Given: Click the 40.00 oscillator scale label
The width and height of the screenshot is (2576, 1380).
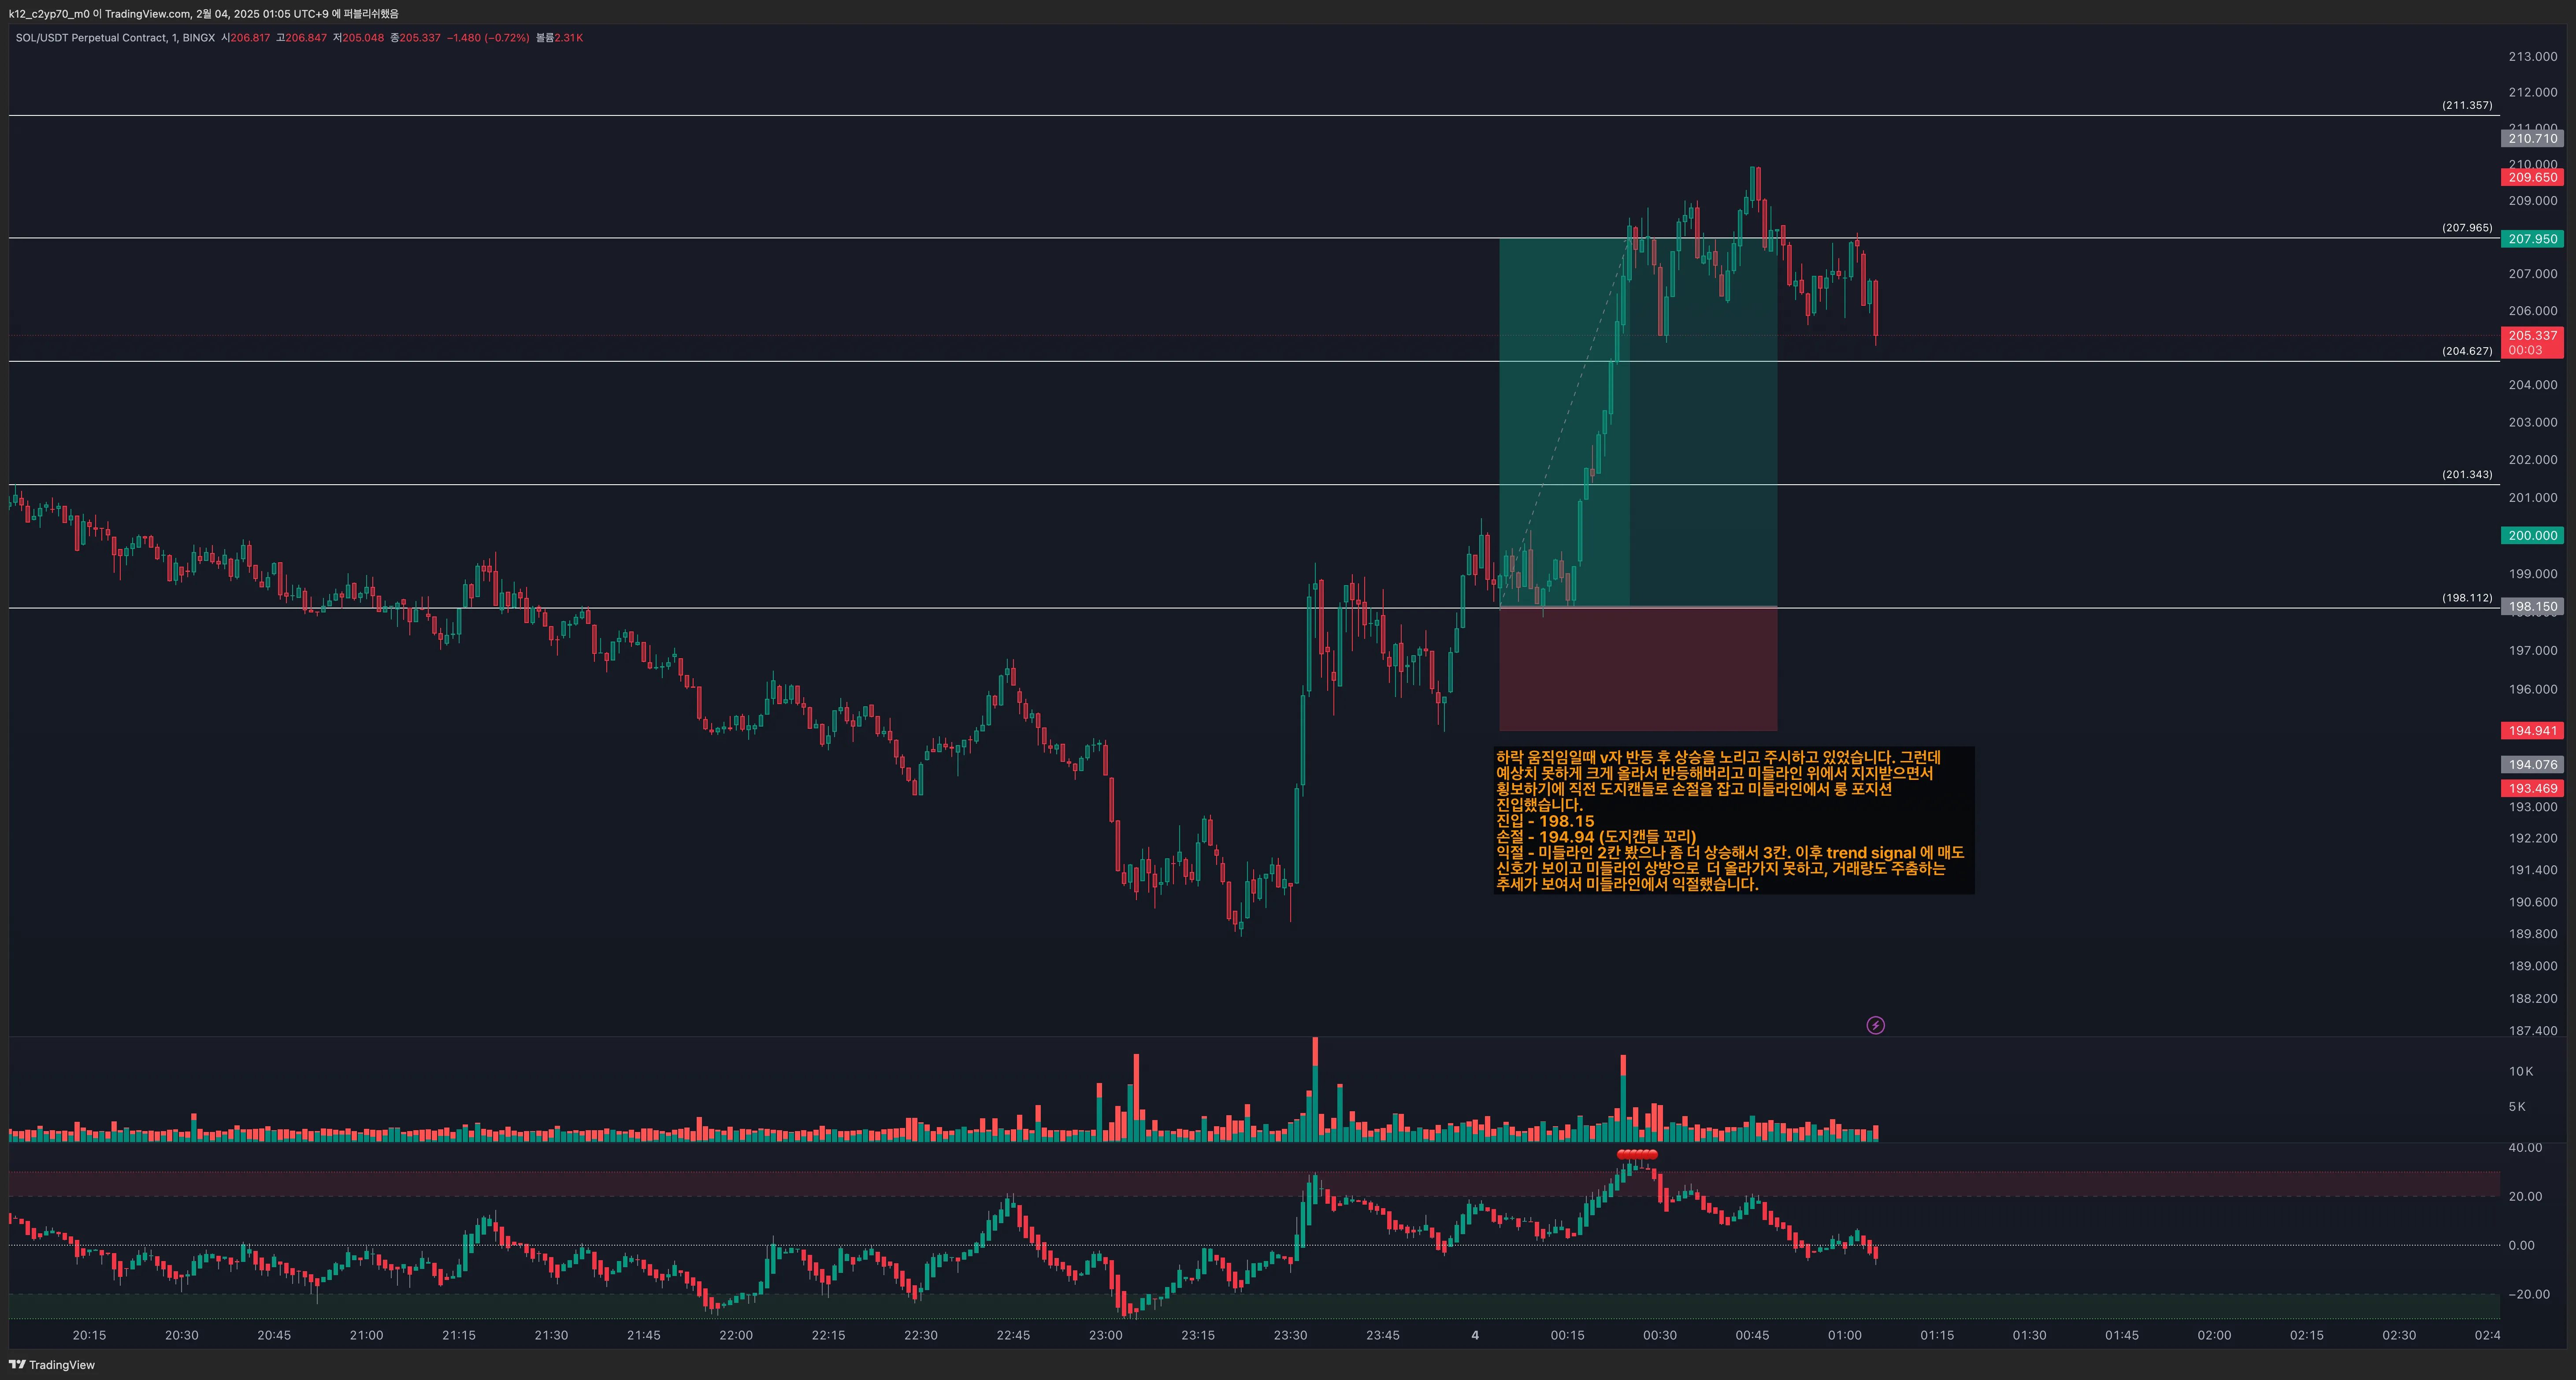Looking at the screenshot, I should [x=2525, y=1147].
